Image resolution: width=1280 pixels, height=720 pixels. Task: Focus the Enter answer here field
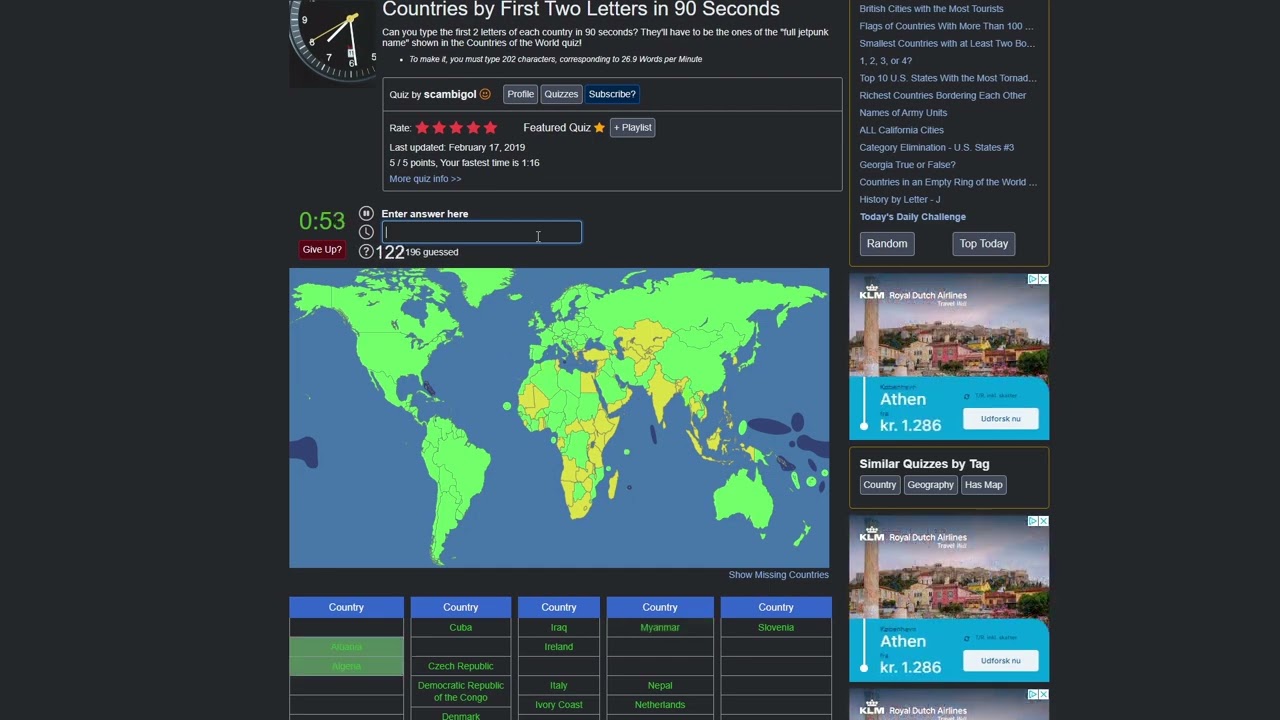[481, 232]
